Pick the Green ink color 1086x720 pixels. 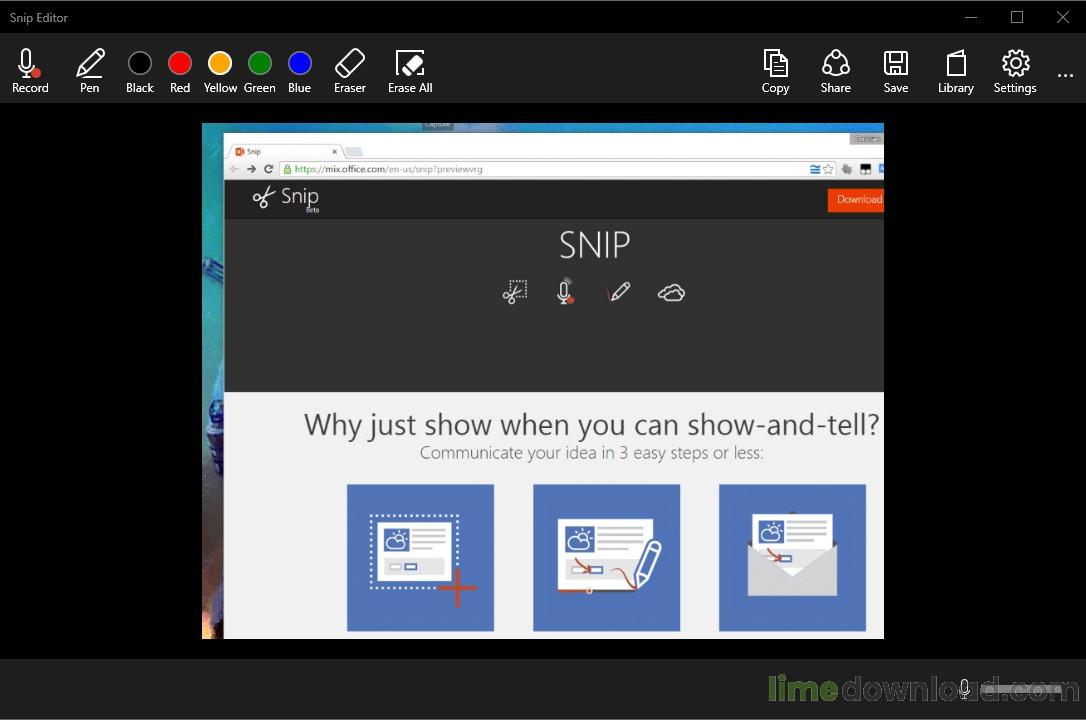(x=260, y=71)
